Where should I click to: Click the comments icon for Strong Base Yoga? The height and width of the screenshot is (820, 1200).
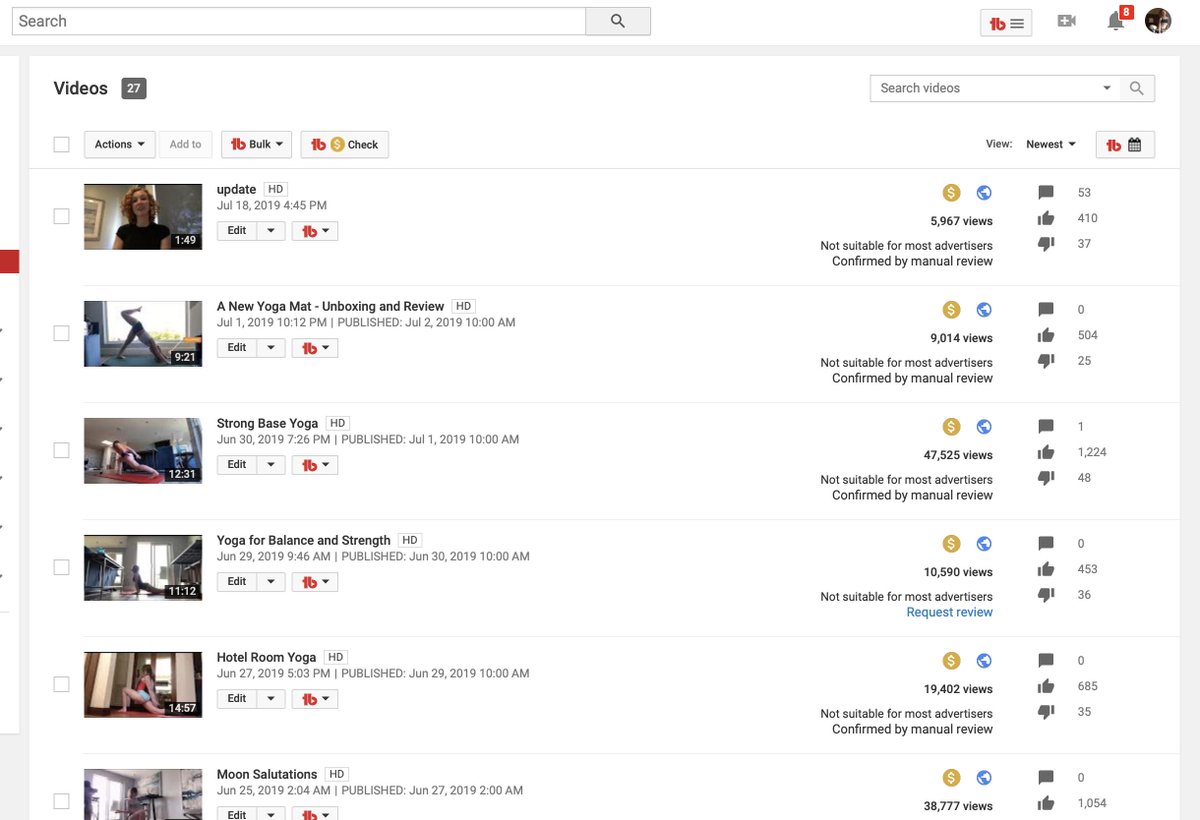pos(1046,427)
